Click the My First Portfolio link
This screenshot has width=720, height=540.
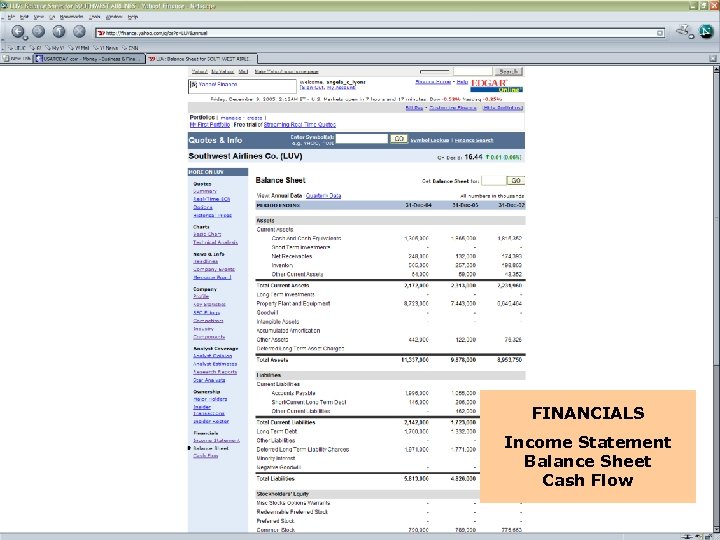click(x=210, y=125)
